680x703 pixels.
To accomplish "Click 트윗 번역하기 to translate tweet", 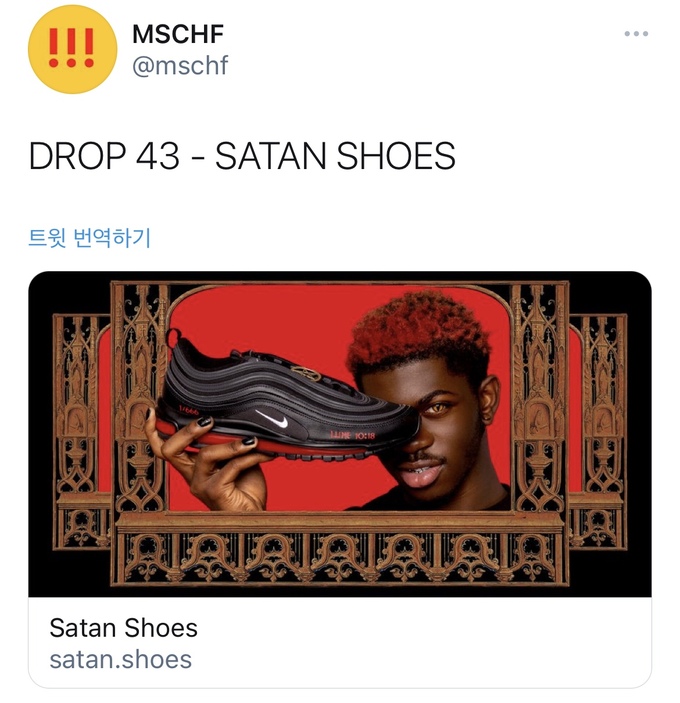I will pos(89,237).
